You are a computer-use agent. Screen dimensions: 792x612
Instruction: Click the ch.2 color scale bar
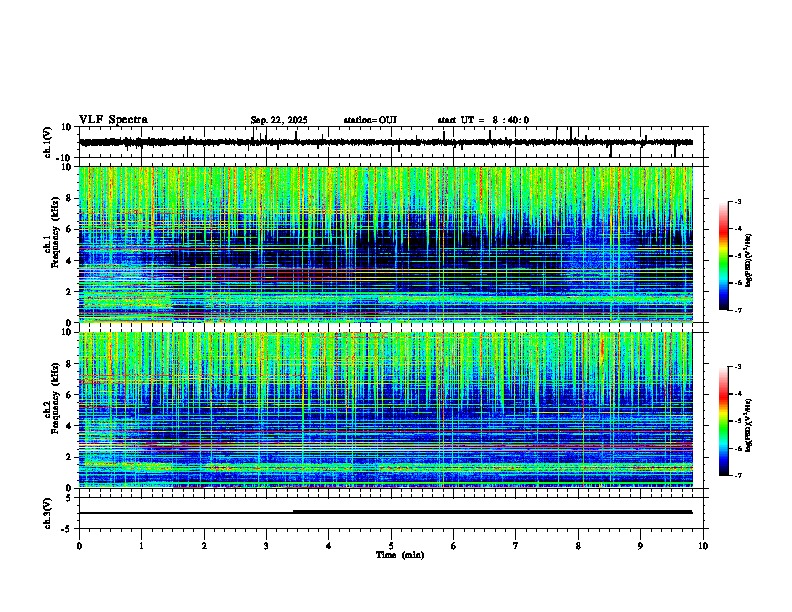pyautogui.click(x=724, y=421)
